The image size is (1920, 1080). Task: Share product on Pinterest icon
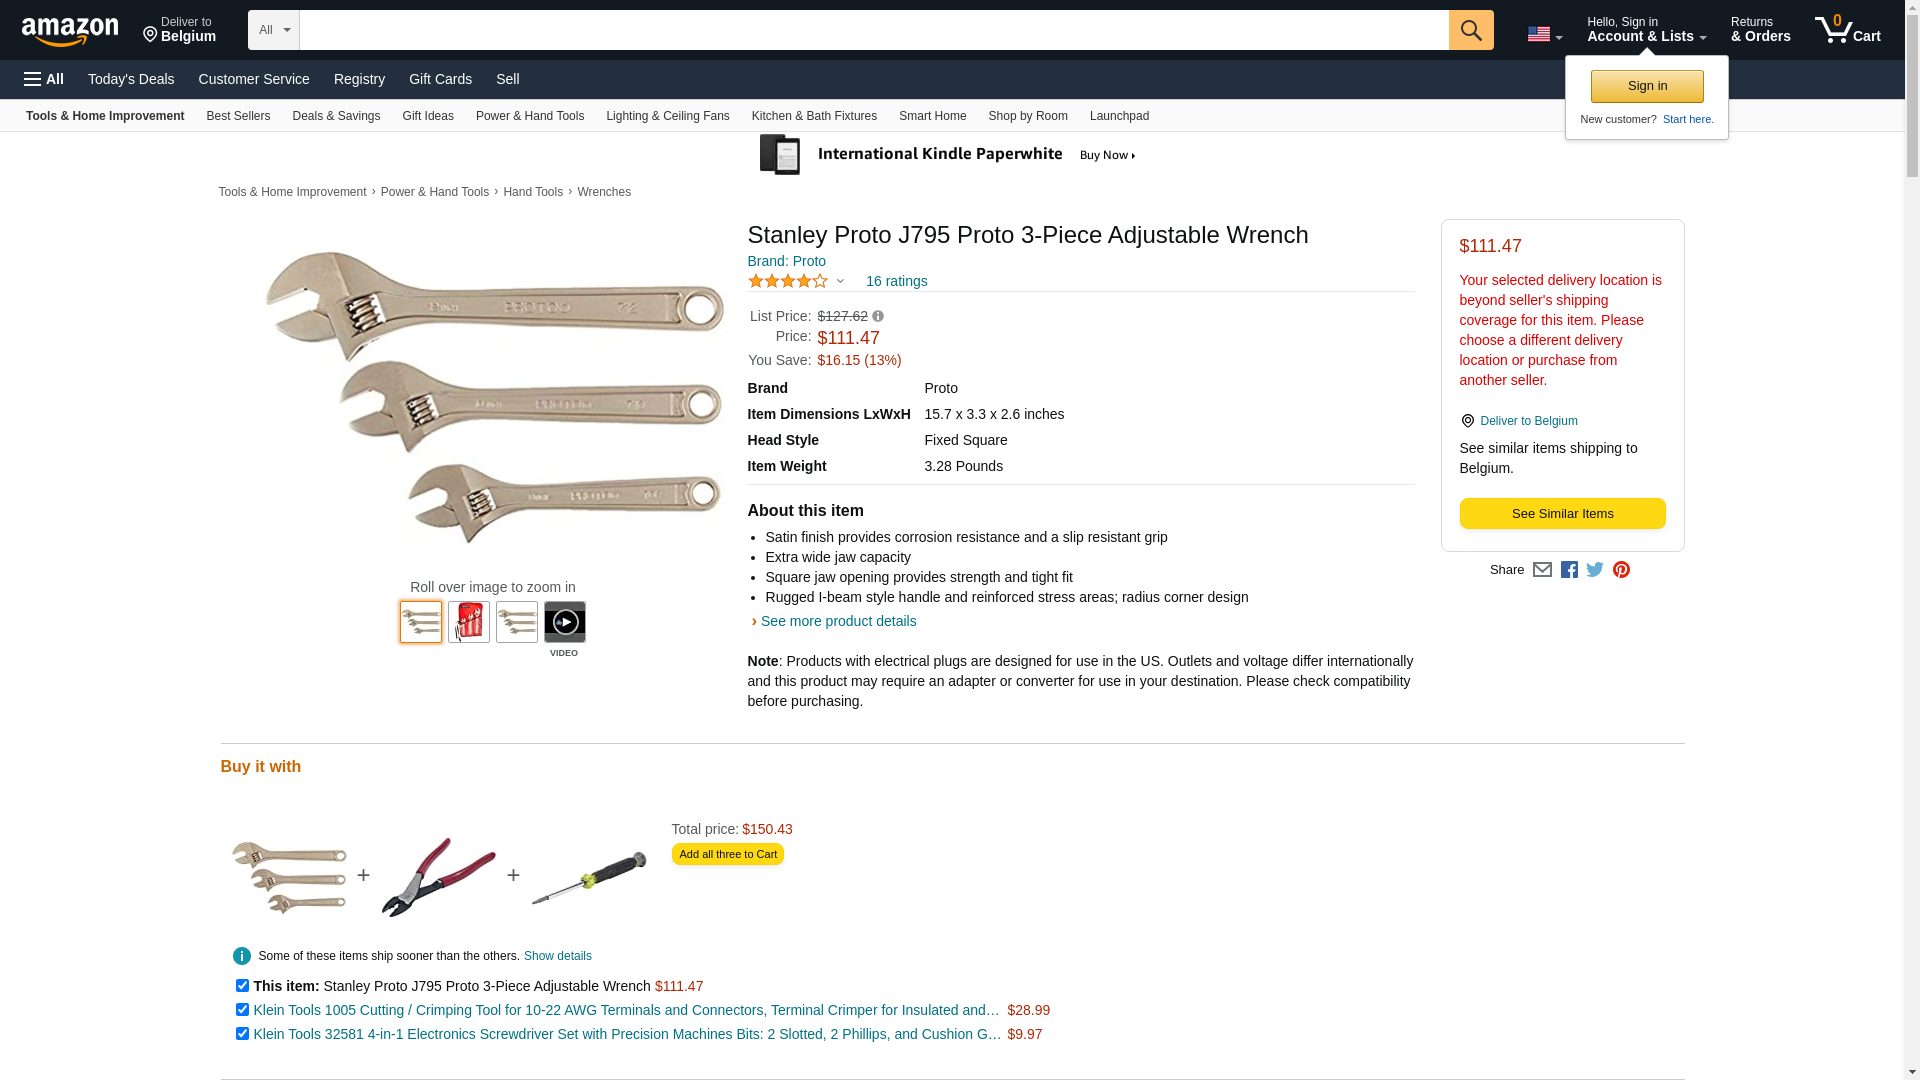tap(1621, 570)
